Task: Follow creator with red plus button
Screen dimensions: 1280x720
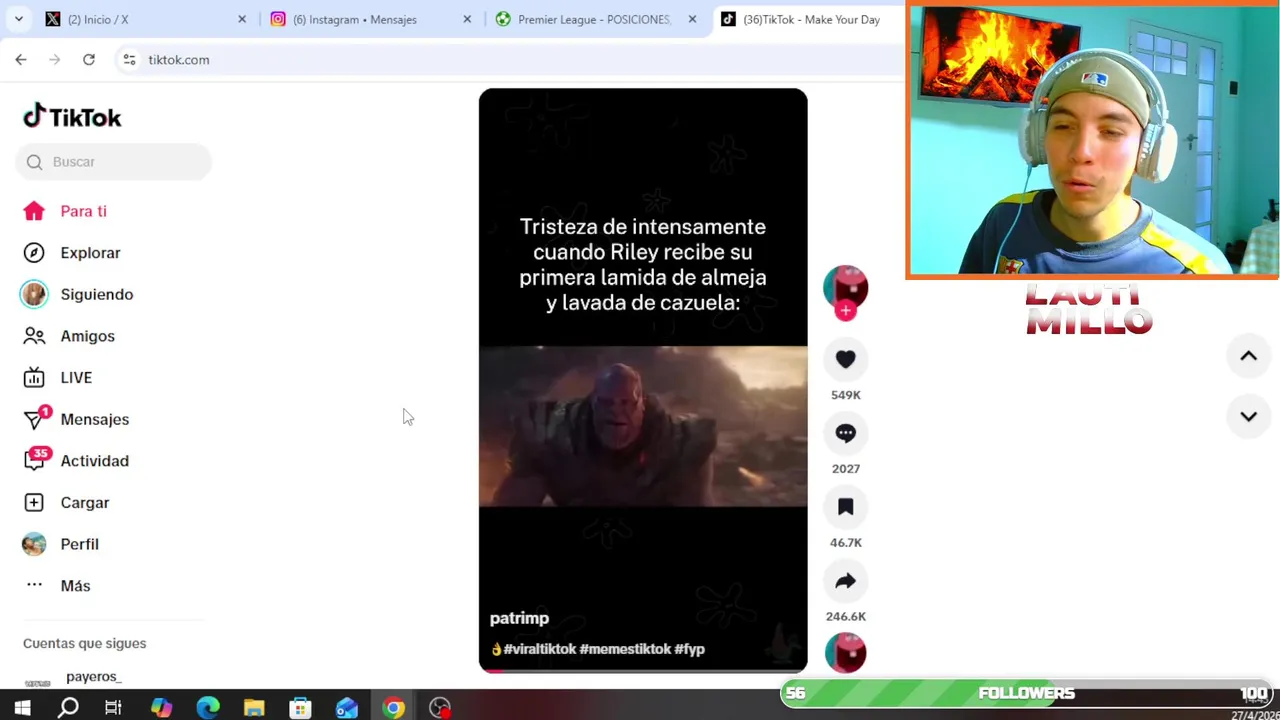Action: [845, 311]
